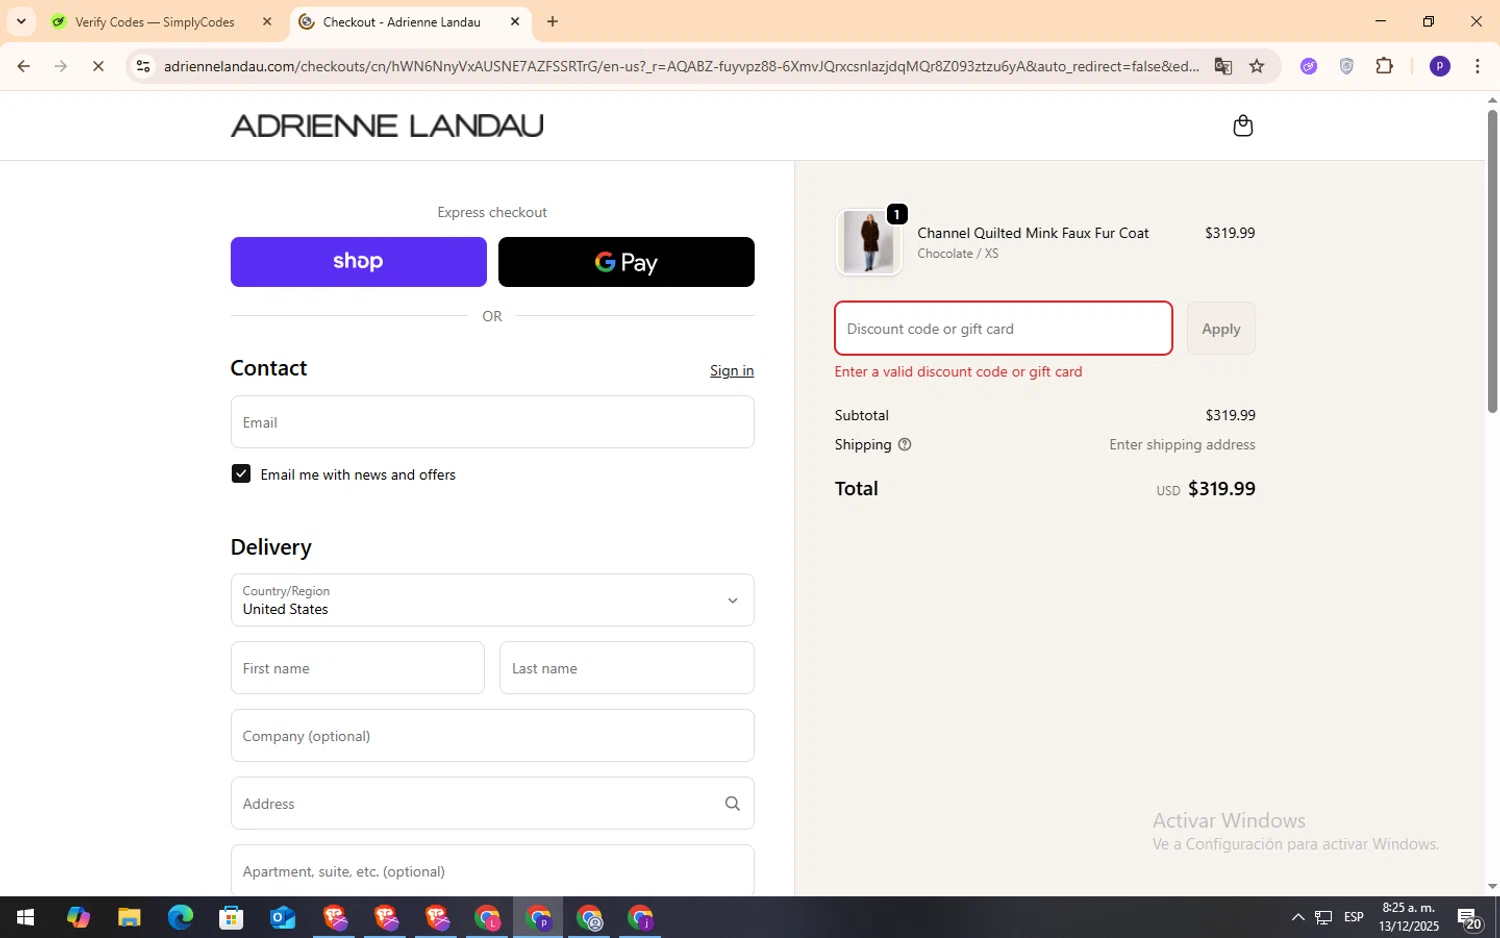Image resolution: width=1500 pixels, height=938 pixels.
Task: Open Outlook from taskbar
Action: point(283,917)
